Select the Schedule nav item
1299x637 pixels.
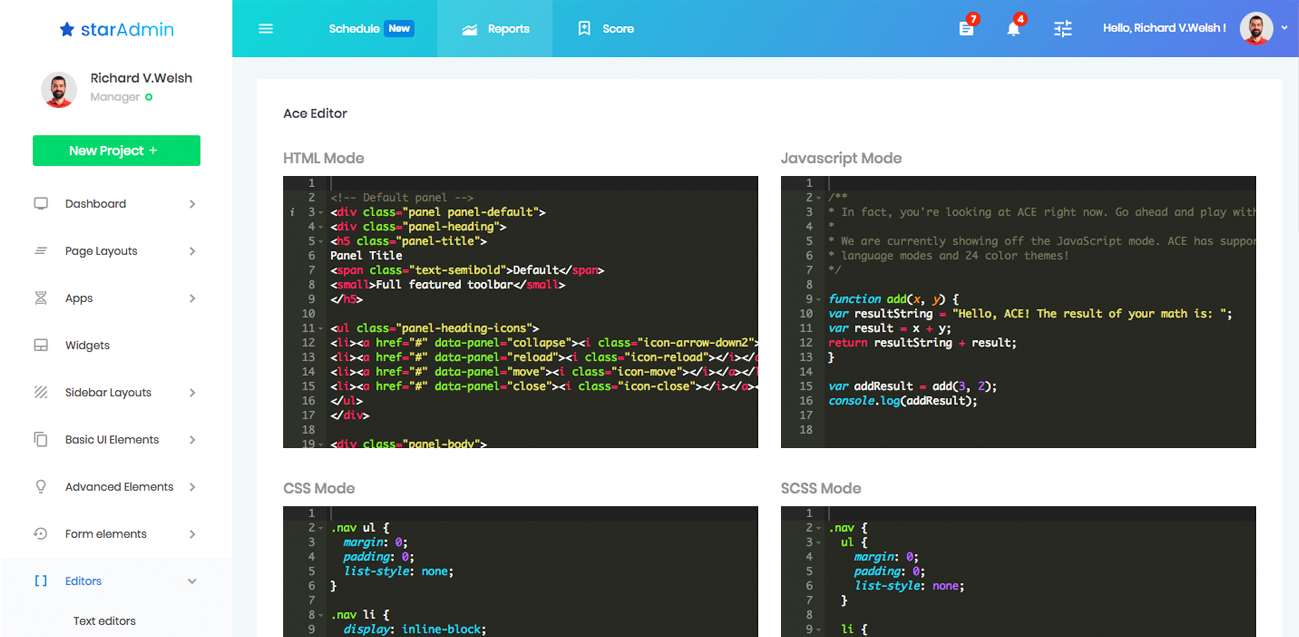point(354,29)
